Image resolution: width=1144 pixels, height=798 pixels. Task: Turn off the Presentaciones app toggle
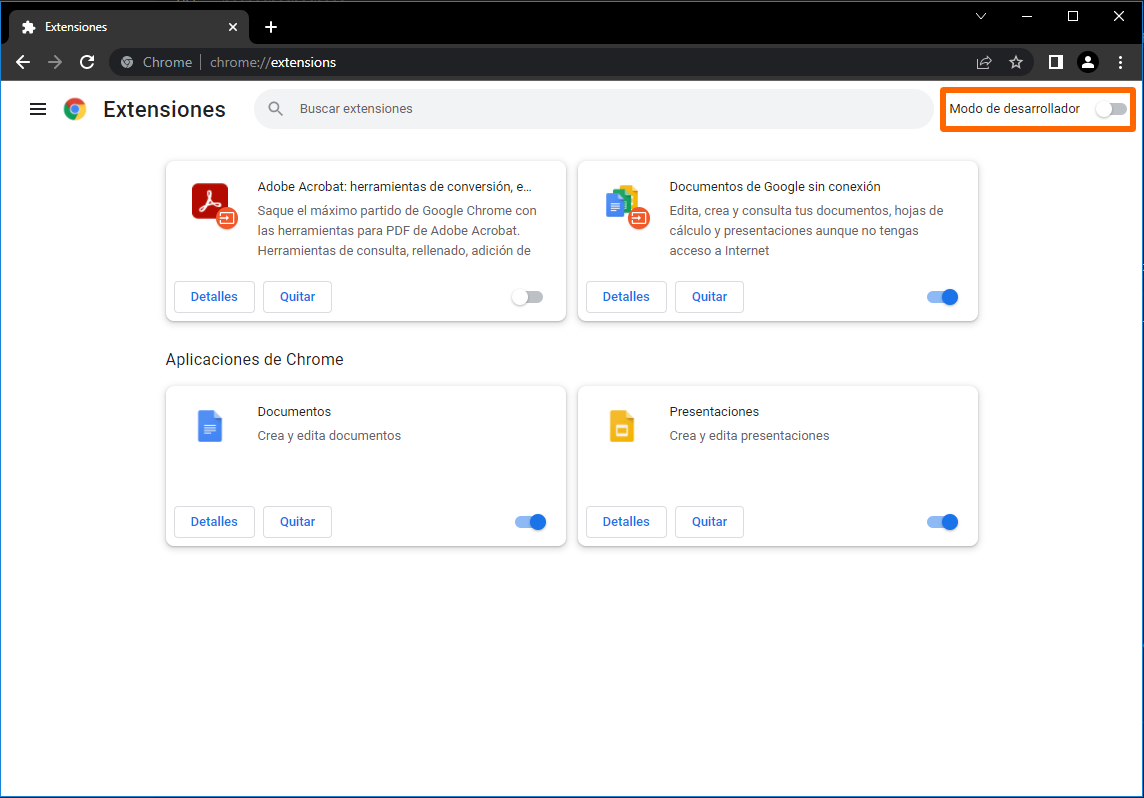coord(943,522)
